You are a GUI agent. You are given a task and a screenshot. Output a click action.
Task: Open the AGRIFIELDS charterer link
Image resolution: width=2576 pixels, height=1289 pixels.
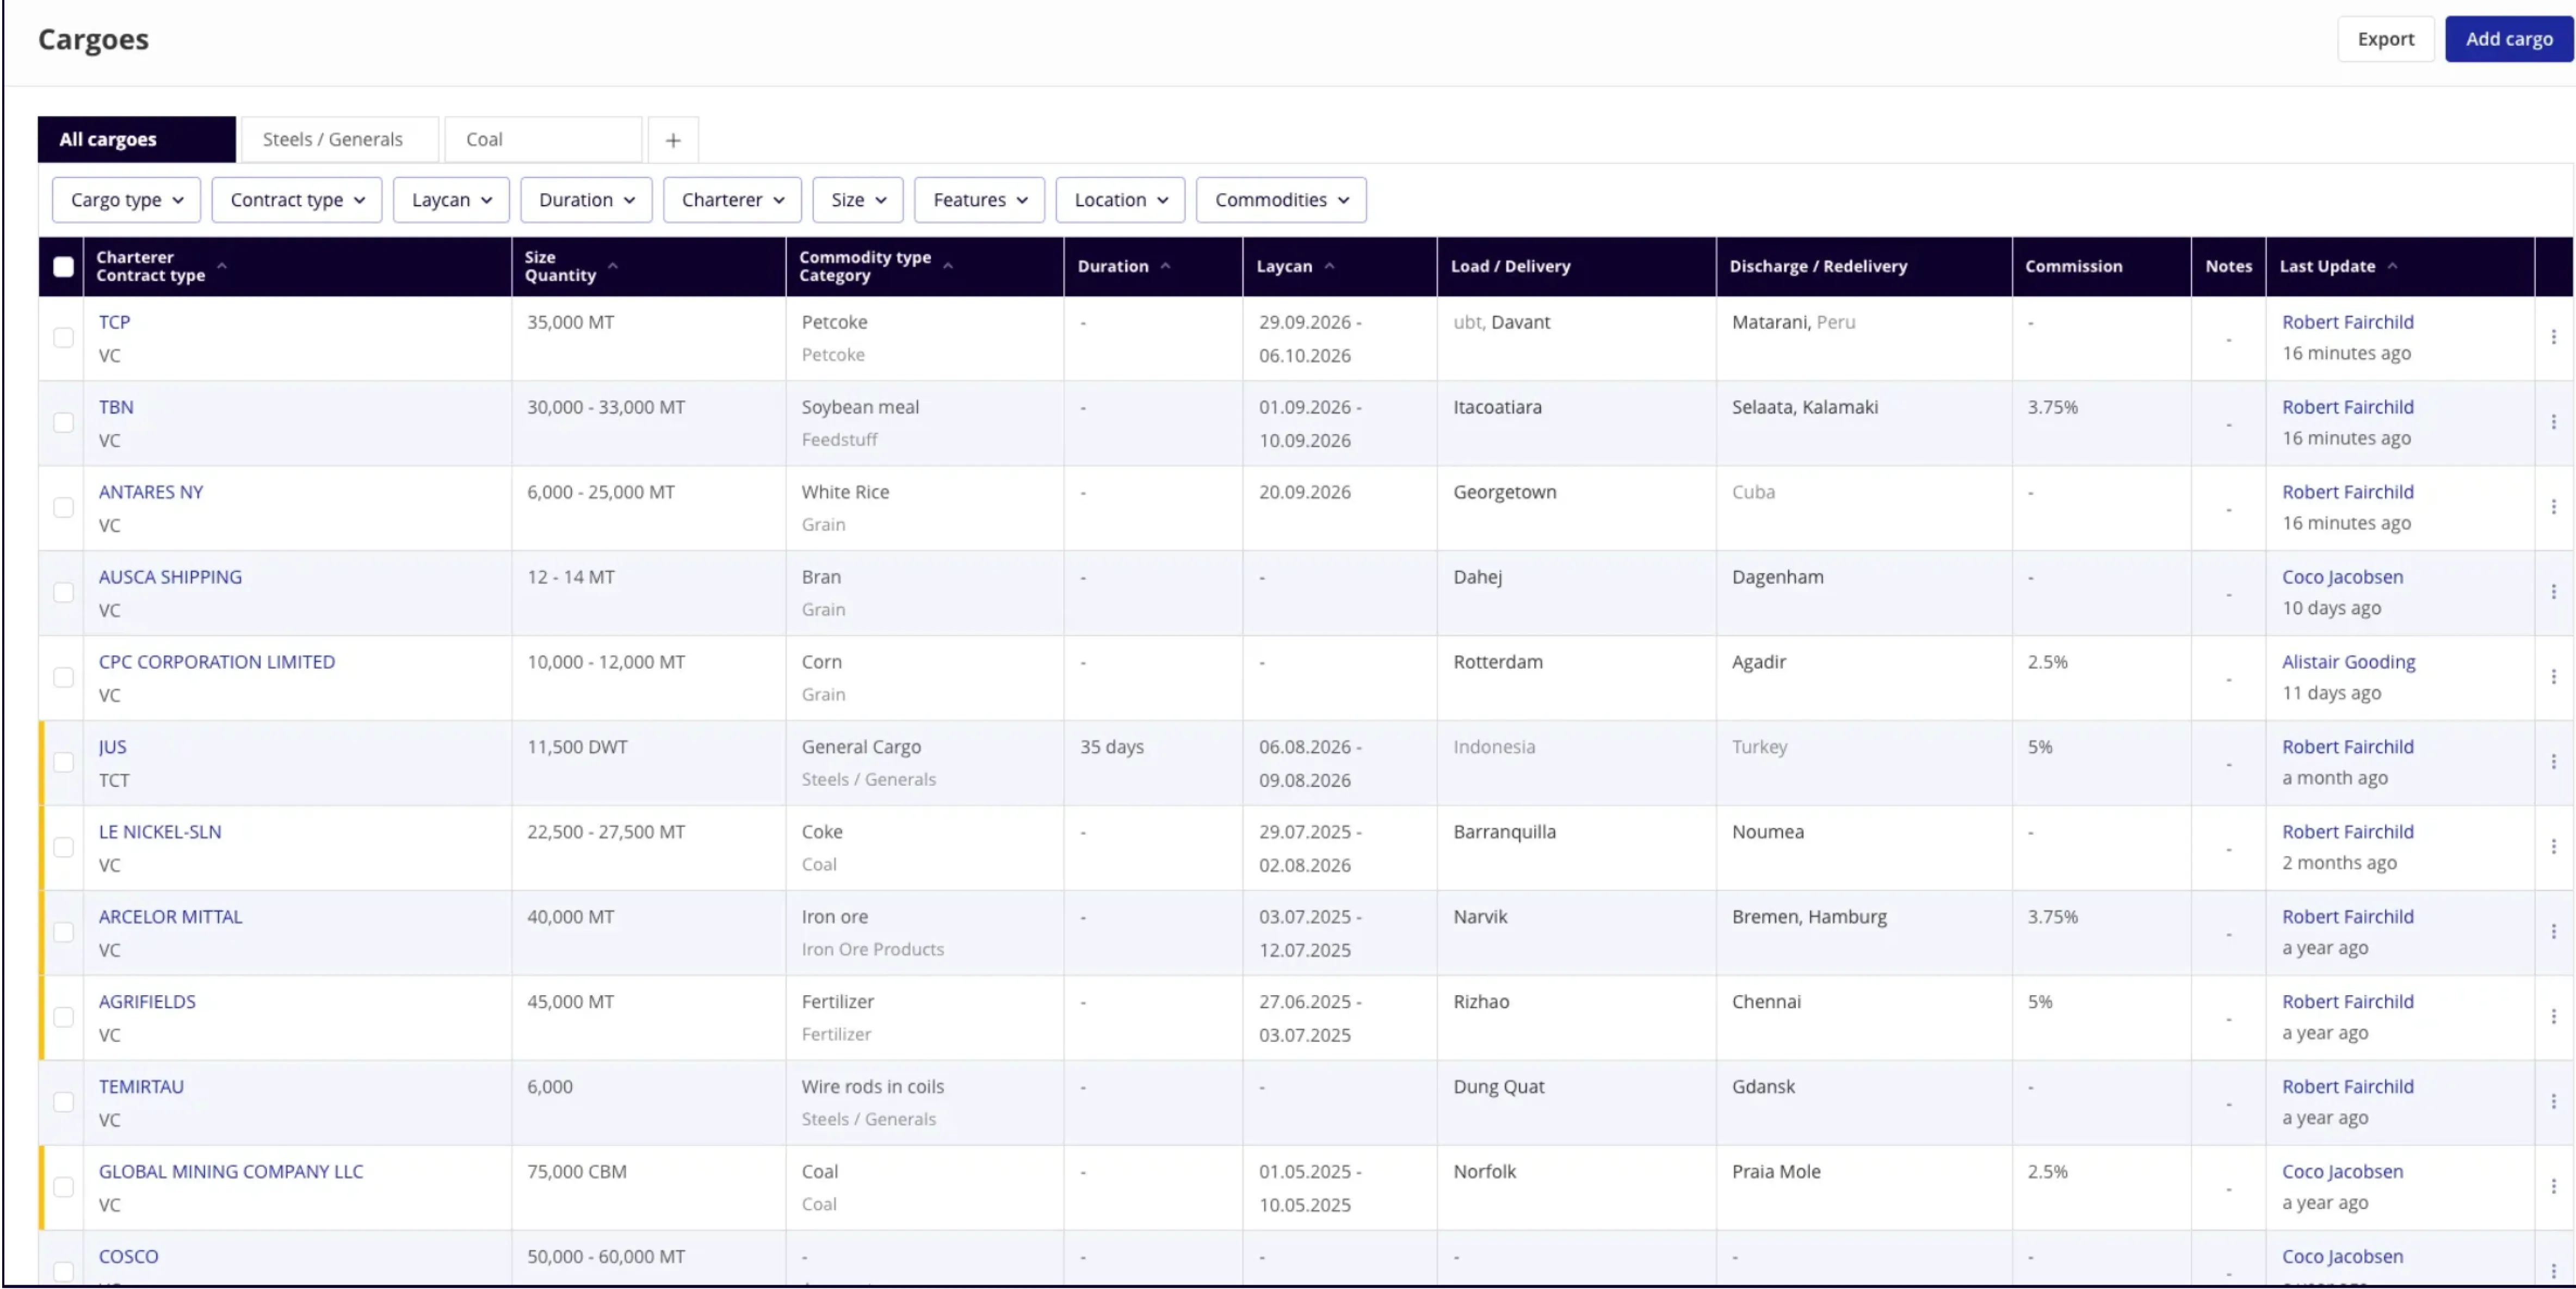(147, 1002)
